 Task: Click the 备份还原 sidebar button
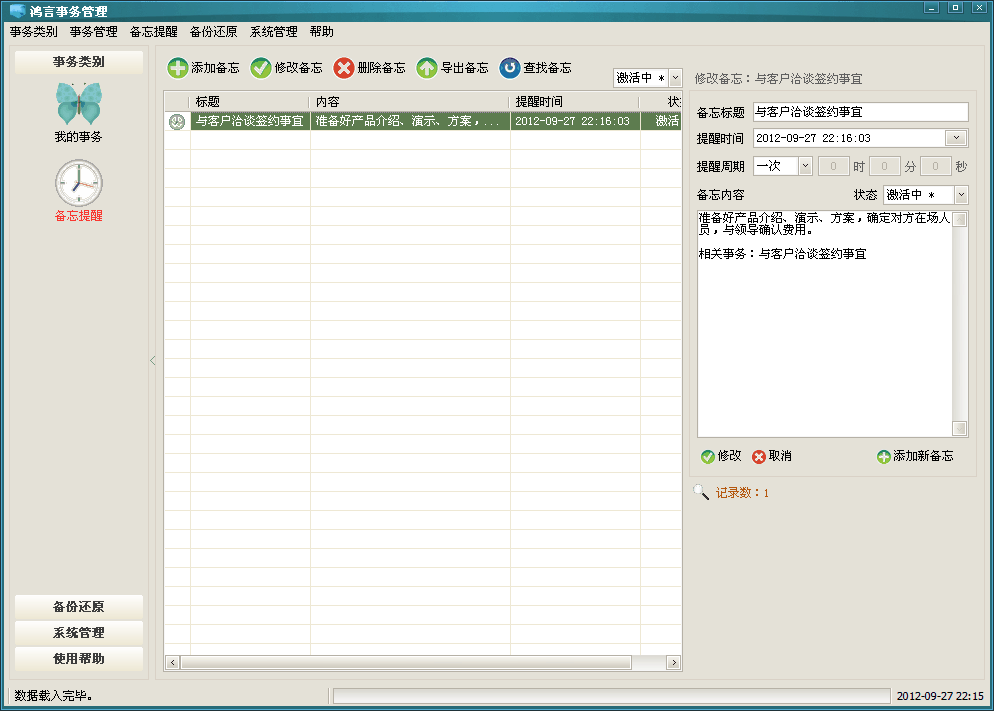tap(79, 607)
